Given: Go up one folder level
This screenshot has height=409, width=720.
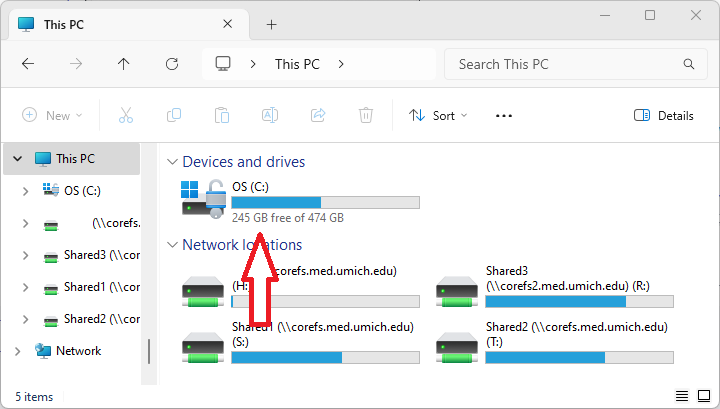Looking at the screenshot, I should (x=124, y=64).
